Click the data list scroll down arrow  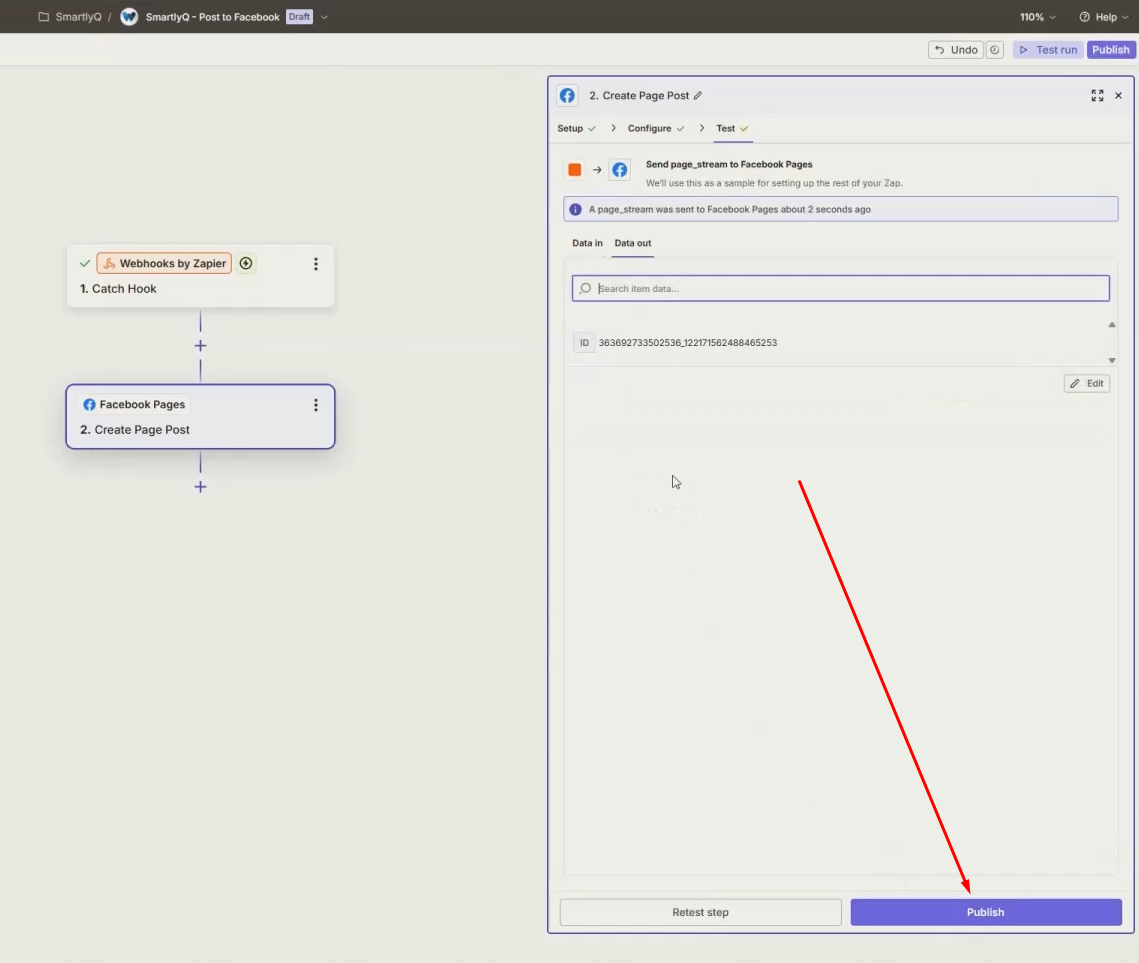[1111, 360]
